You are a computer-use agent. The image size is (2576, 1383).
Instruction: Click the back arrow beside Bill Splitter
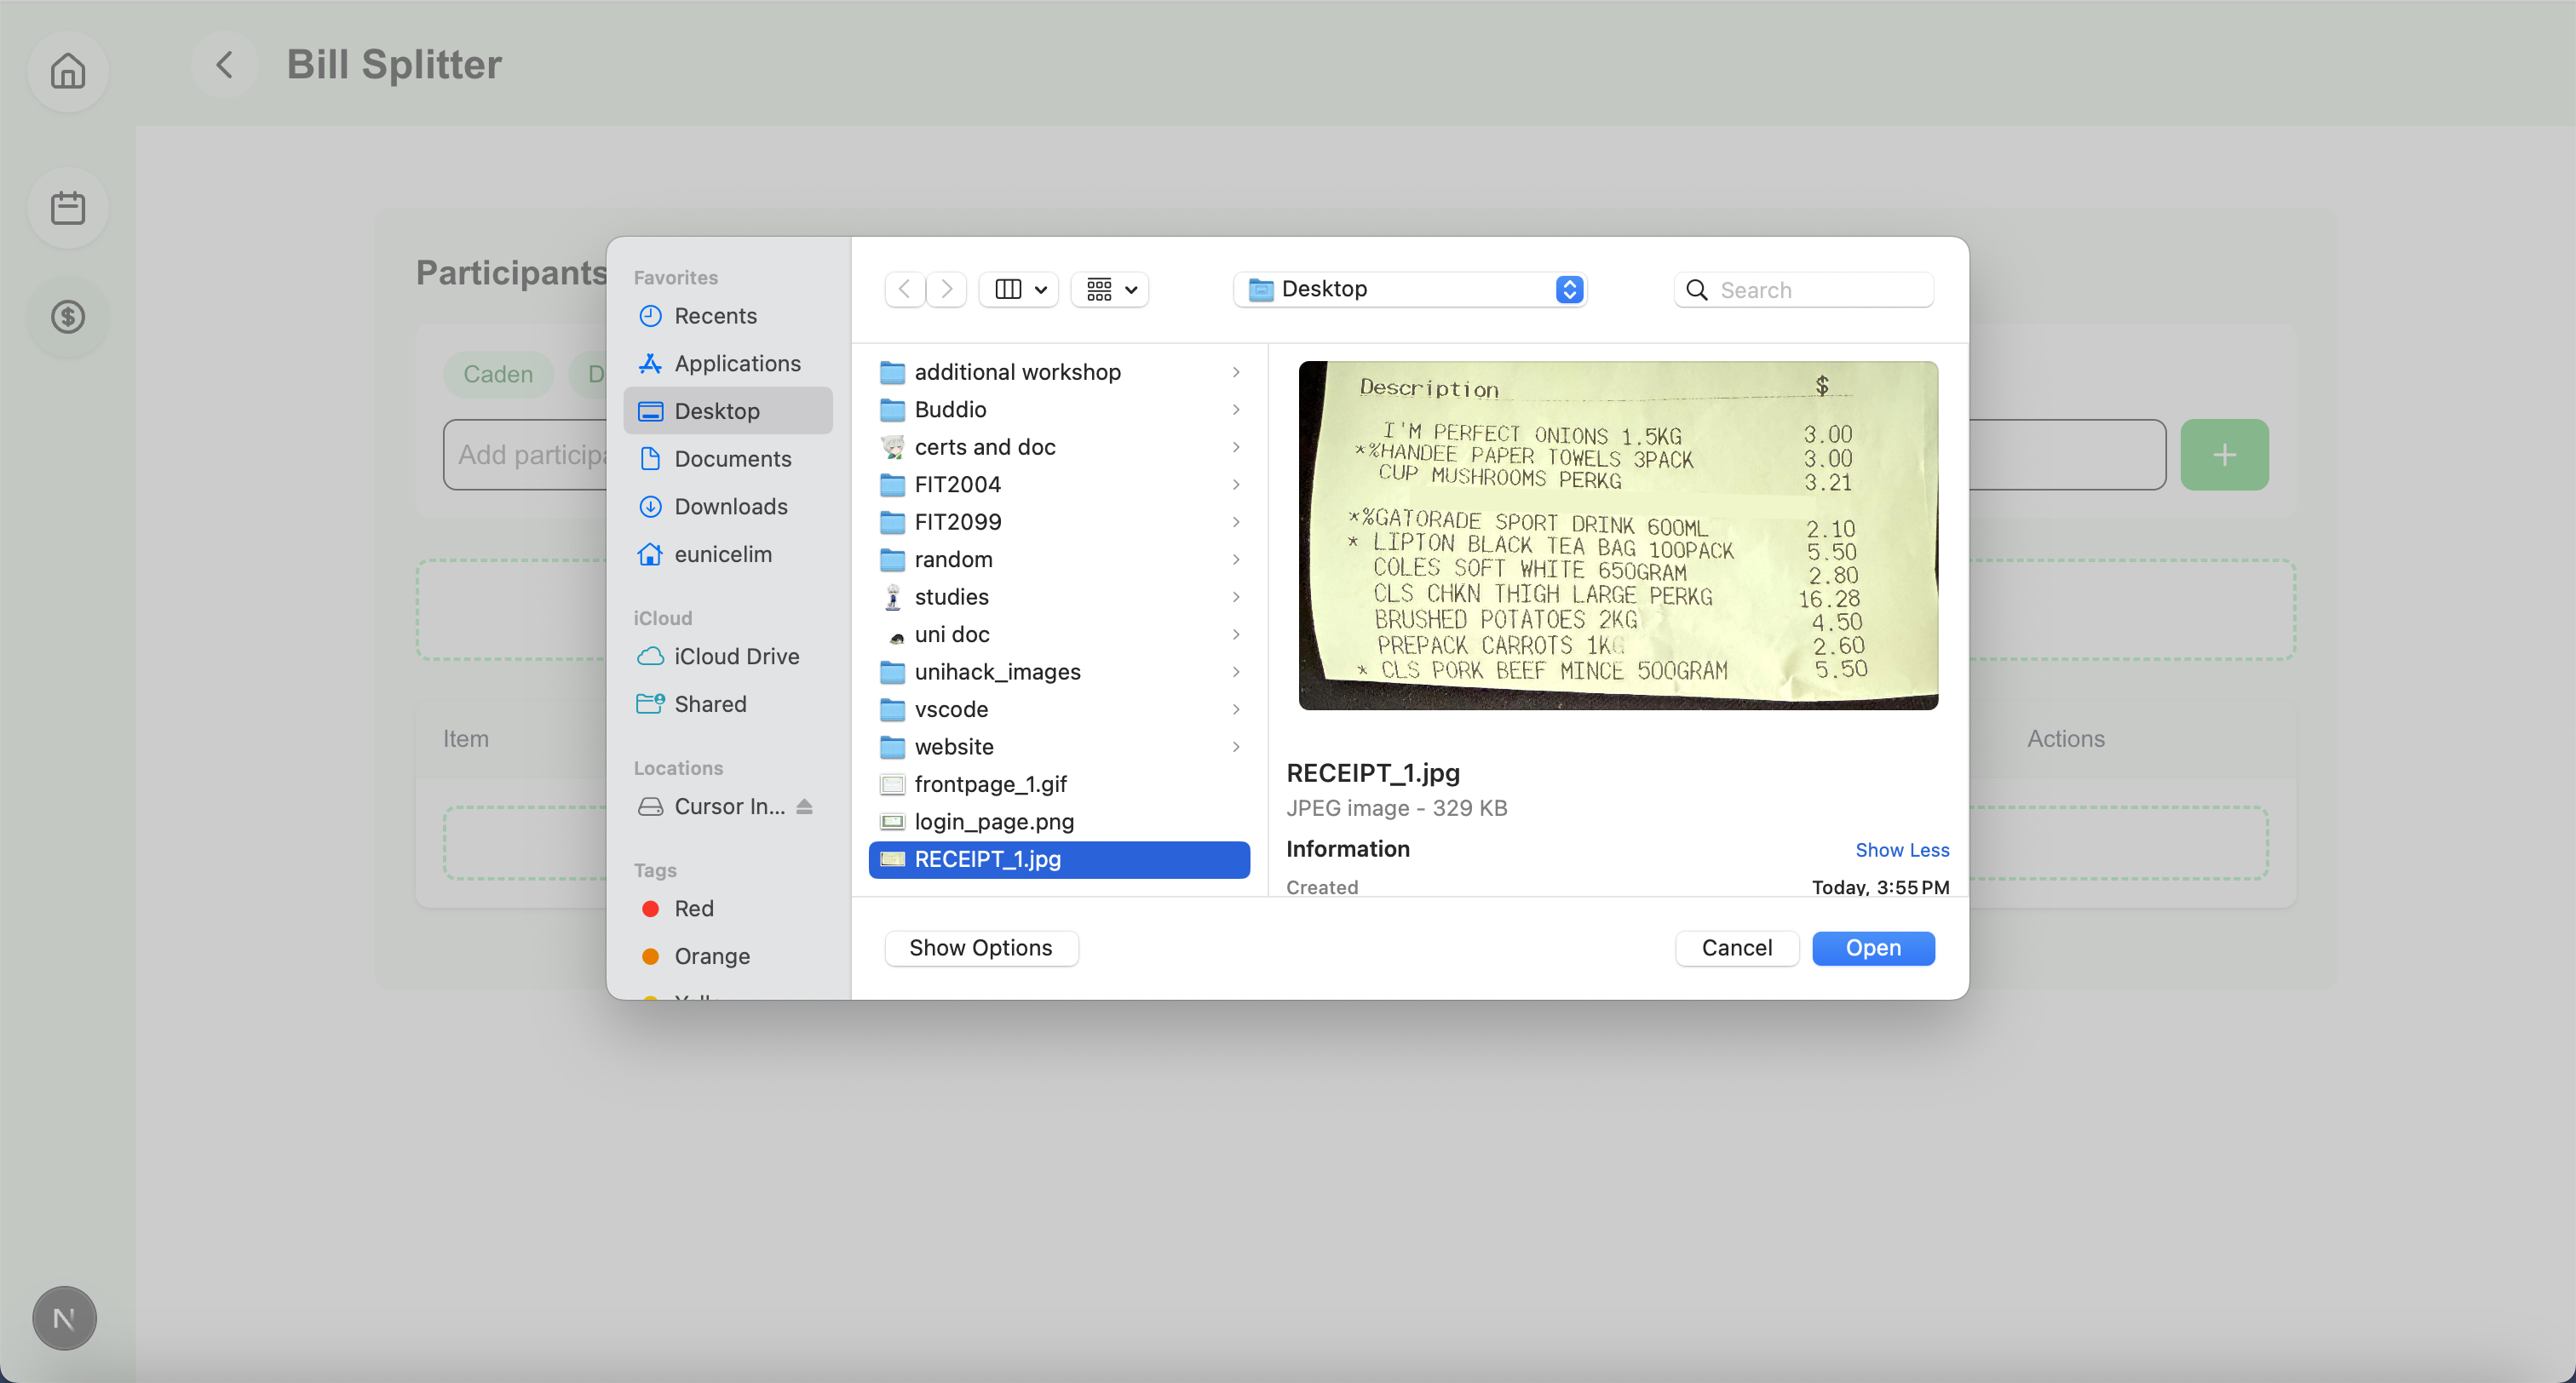225,65
